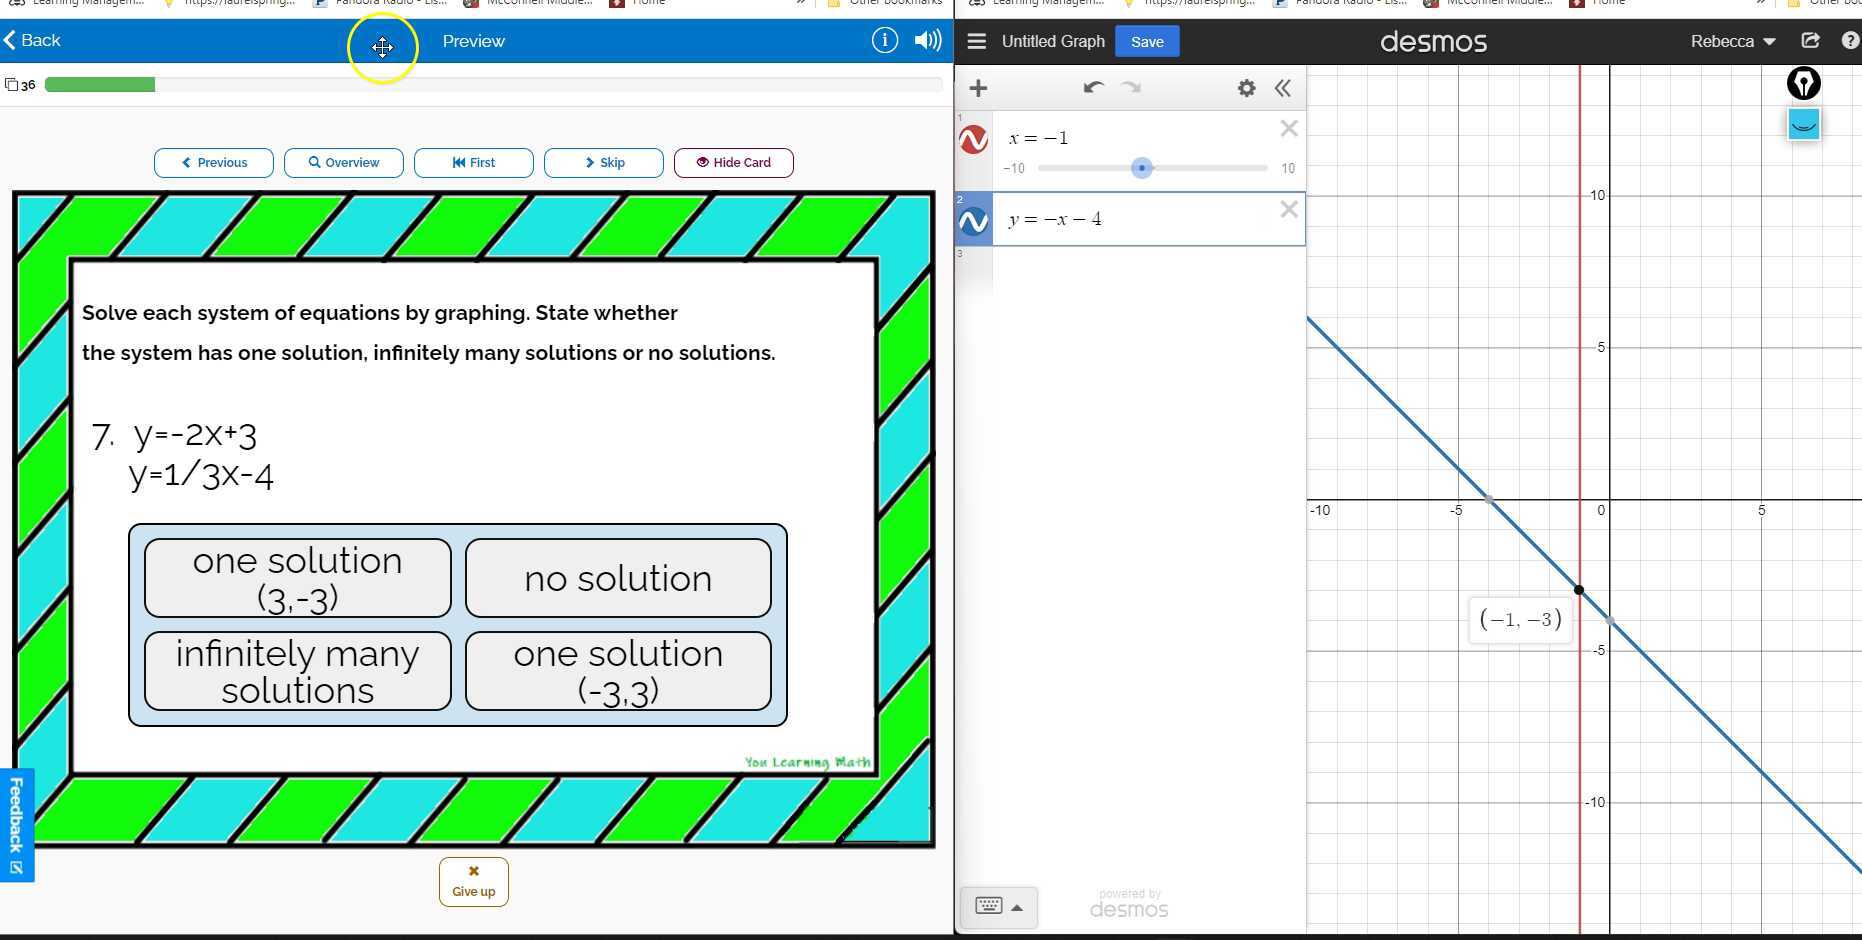Open the Rebecca account dropdown
The width and height of the screenshot is (1862, 940).
tap(1731, 41)
